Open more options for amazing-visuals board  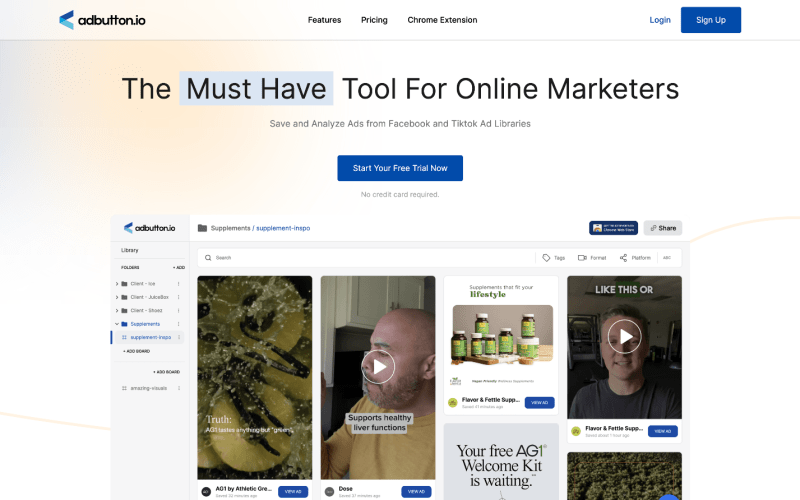(179, 388)
